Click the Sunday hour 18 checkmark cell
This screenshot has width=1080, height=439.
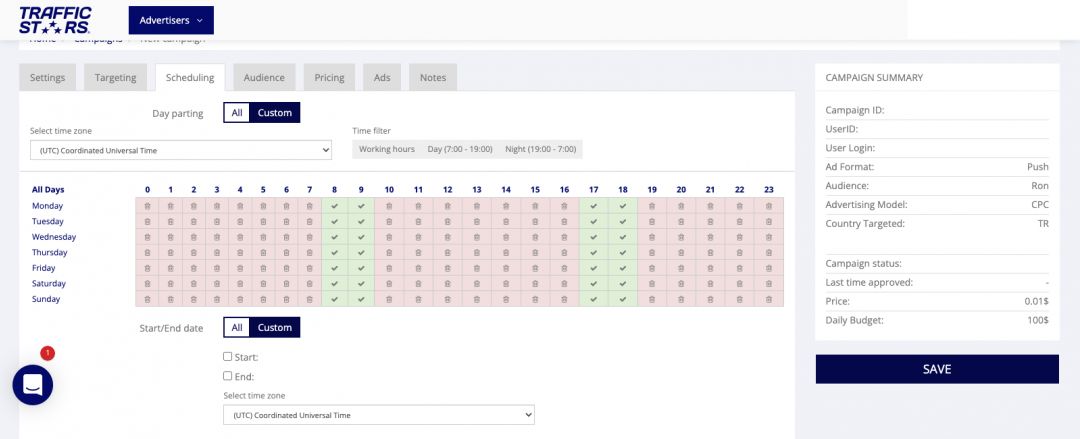[x=623, y=299]
